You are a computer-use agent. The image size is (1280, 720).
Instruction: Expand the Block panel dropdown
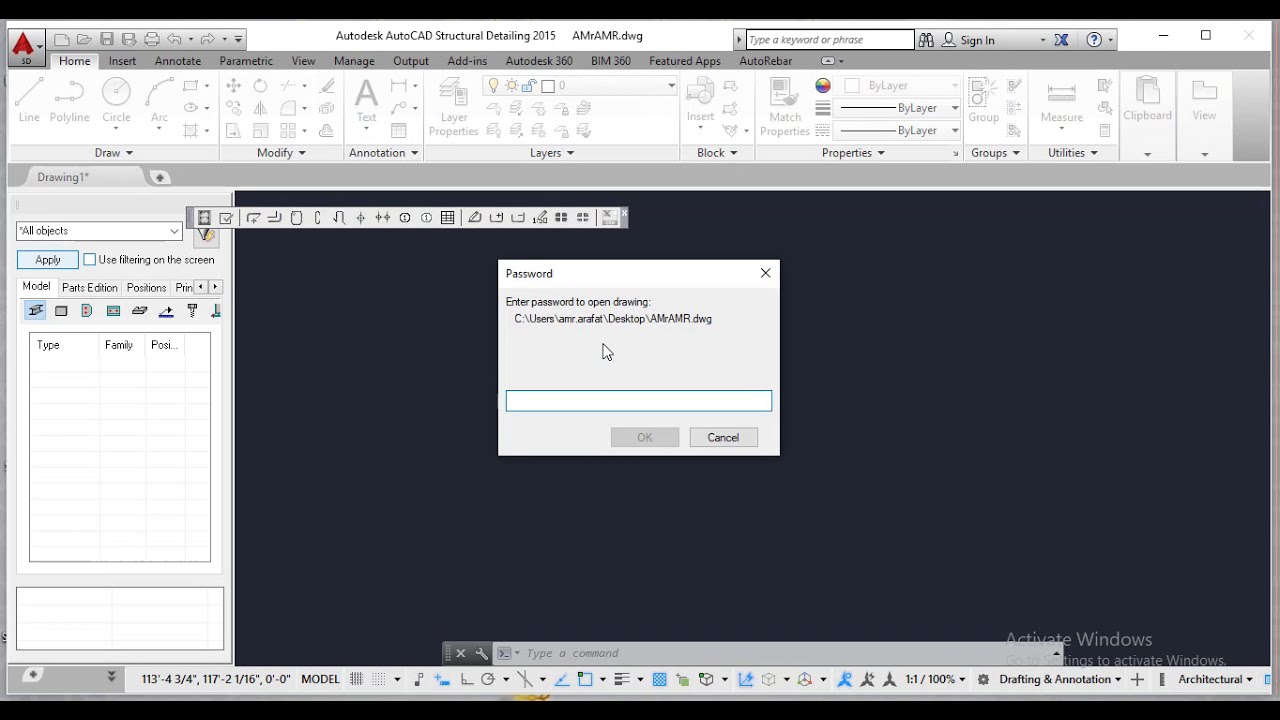(717, 153)
